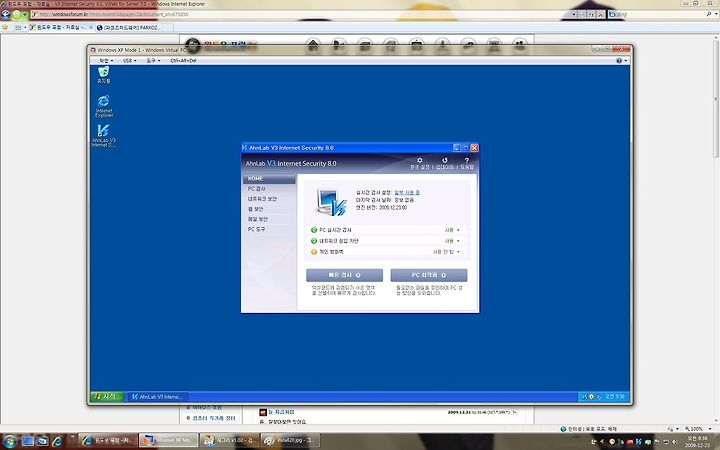Open the 작업 menu in Virtual PC
The height and width of the screenshot is (450, 720).
click(106, 61)
